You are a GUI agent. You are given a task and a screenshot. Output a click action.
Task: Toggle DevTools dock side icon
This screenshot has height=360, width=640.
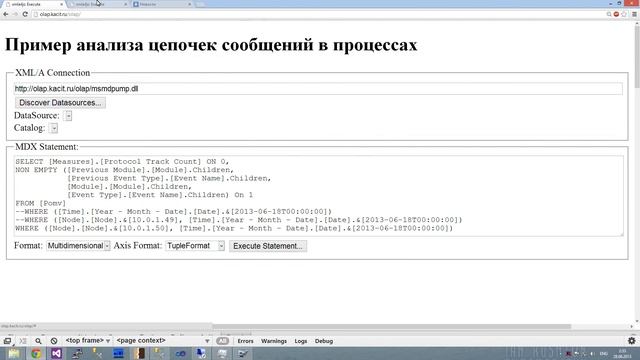click(7, 341)
